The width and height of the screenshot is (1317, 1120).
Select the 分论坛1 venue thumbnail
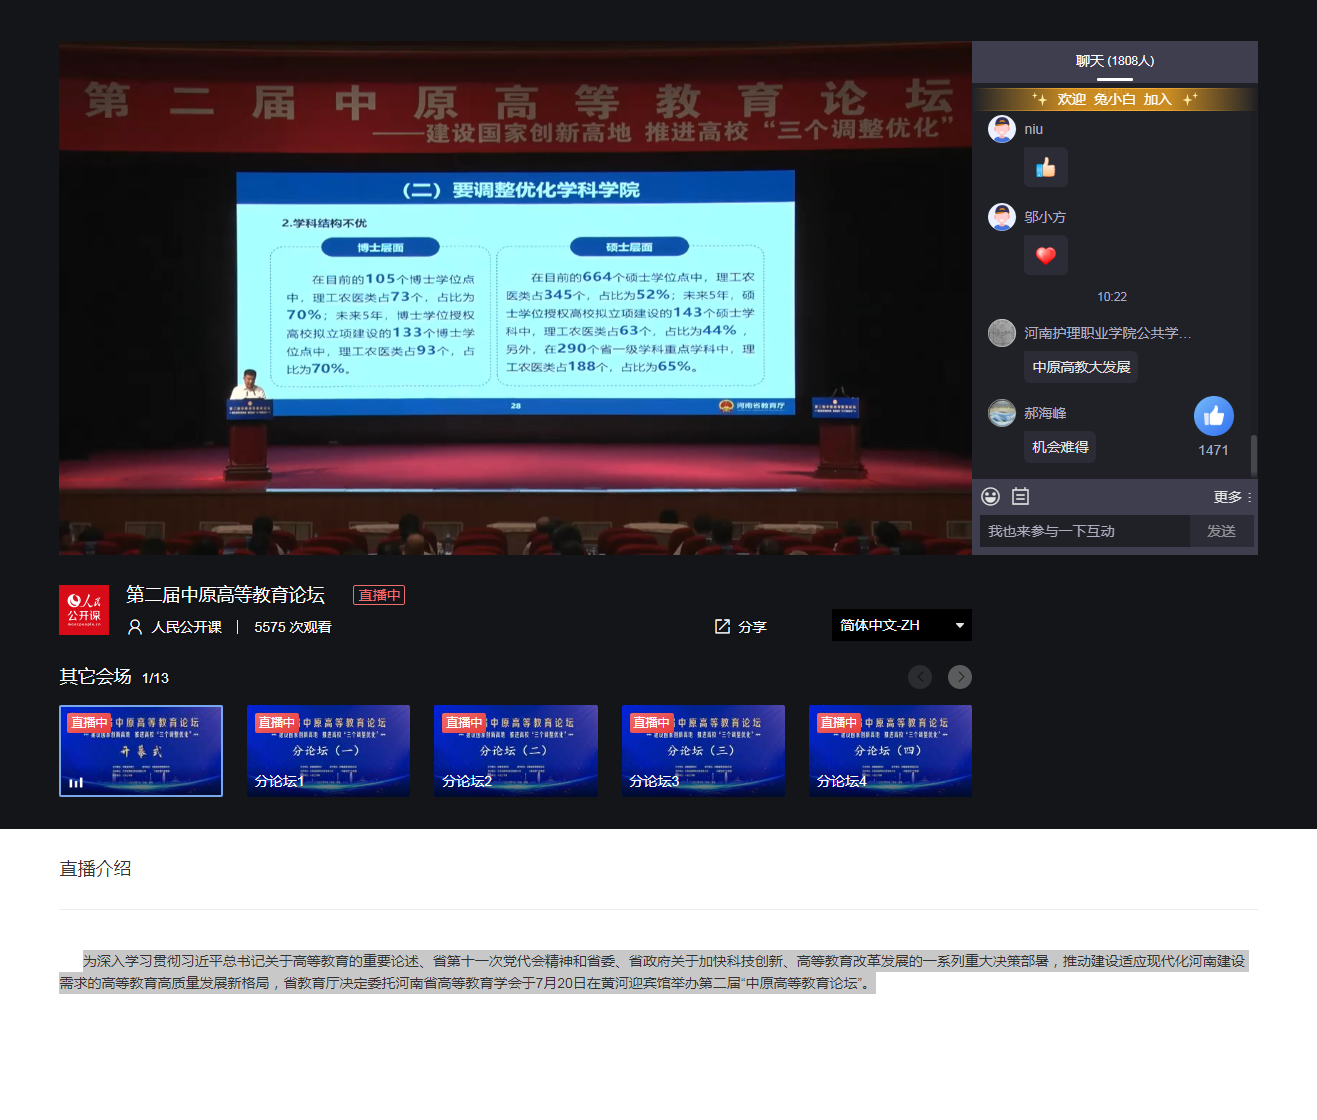click(x=328, y=750)
